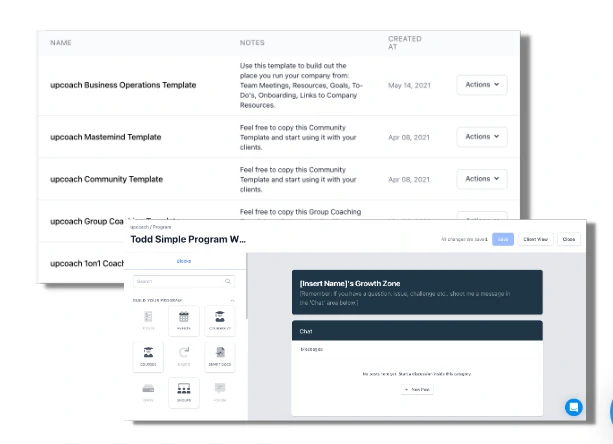Select upcoach Community Template name
Image resolution: width=613 pixels, height=444 pixels.
click(x=106, y=179)
